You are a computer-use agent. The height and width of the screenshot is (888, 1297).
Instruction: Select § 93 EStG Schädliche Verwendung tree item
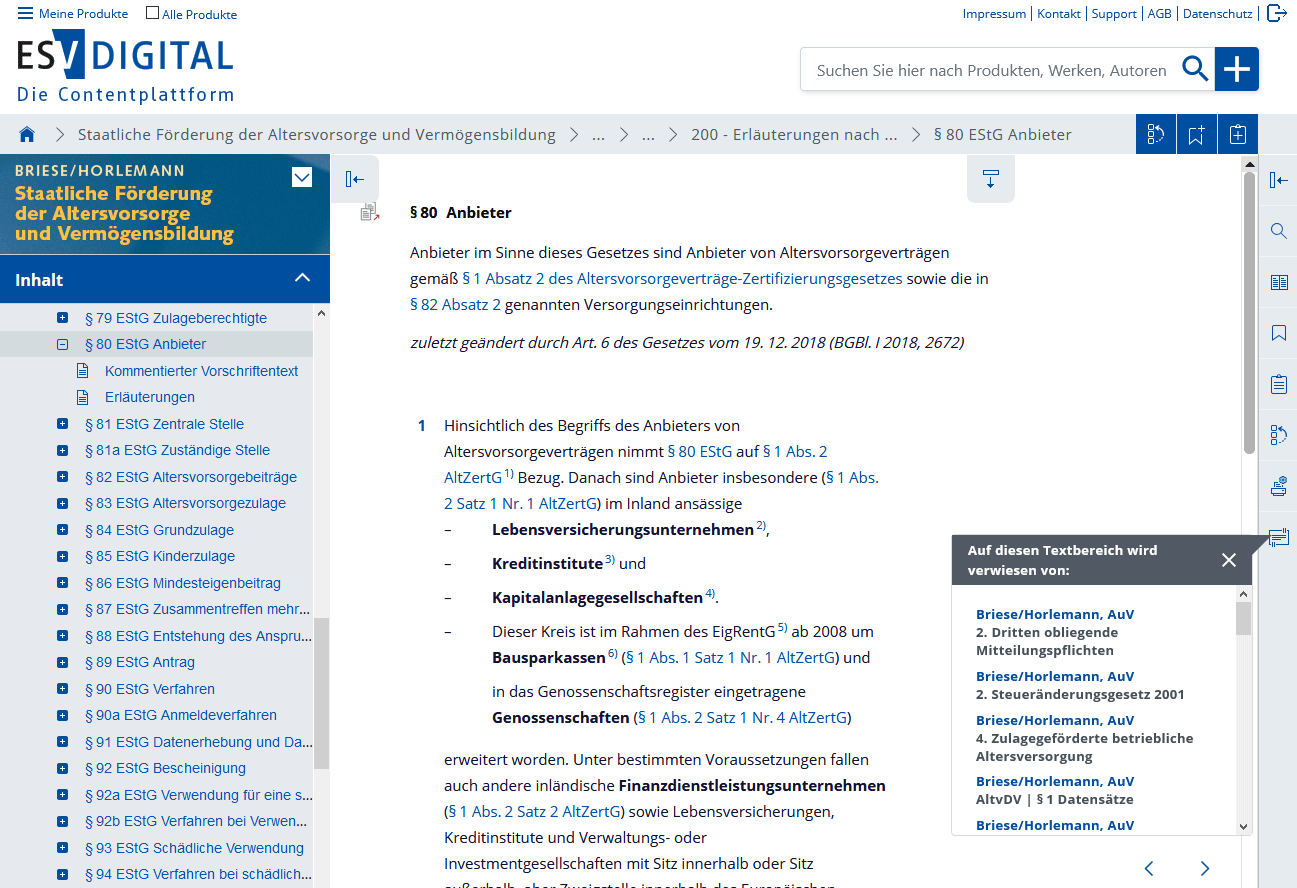pyautogui.click(x=194, y=848)
